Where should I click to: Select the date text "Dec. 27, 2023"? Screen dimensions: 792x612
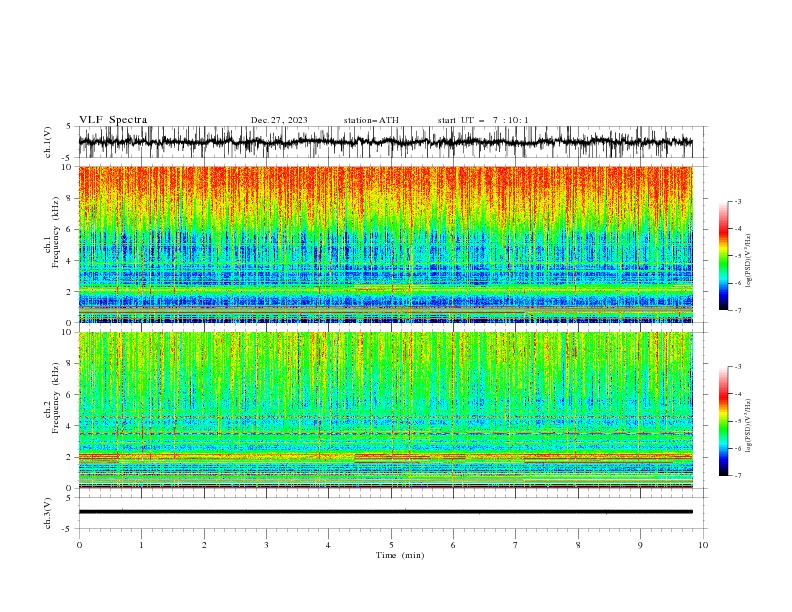[279, 120]
